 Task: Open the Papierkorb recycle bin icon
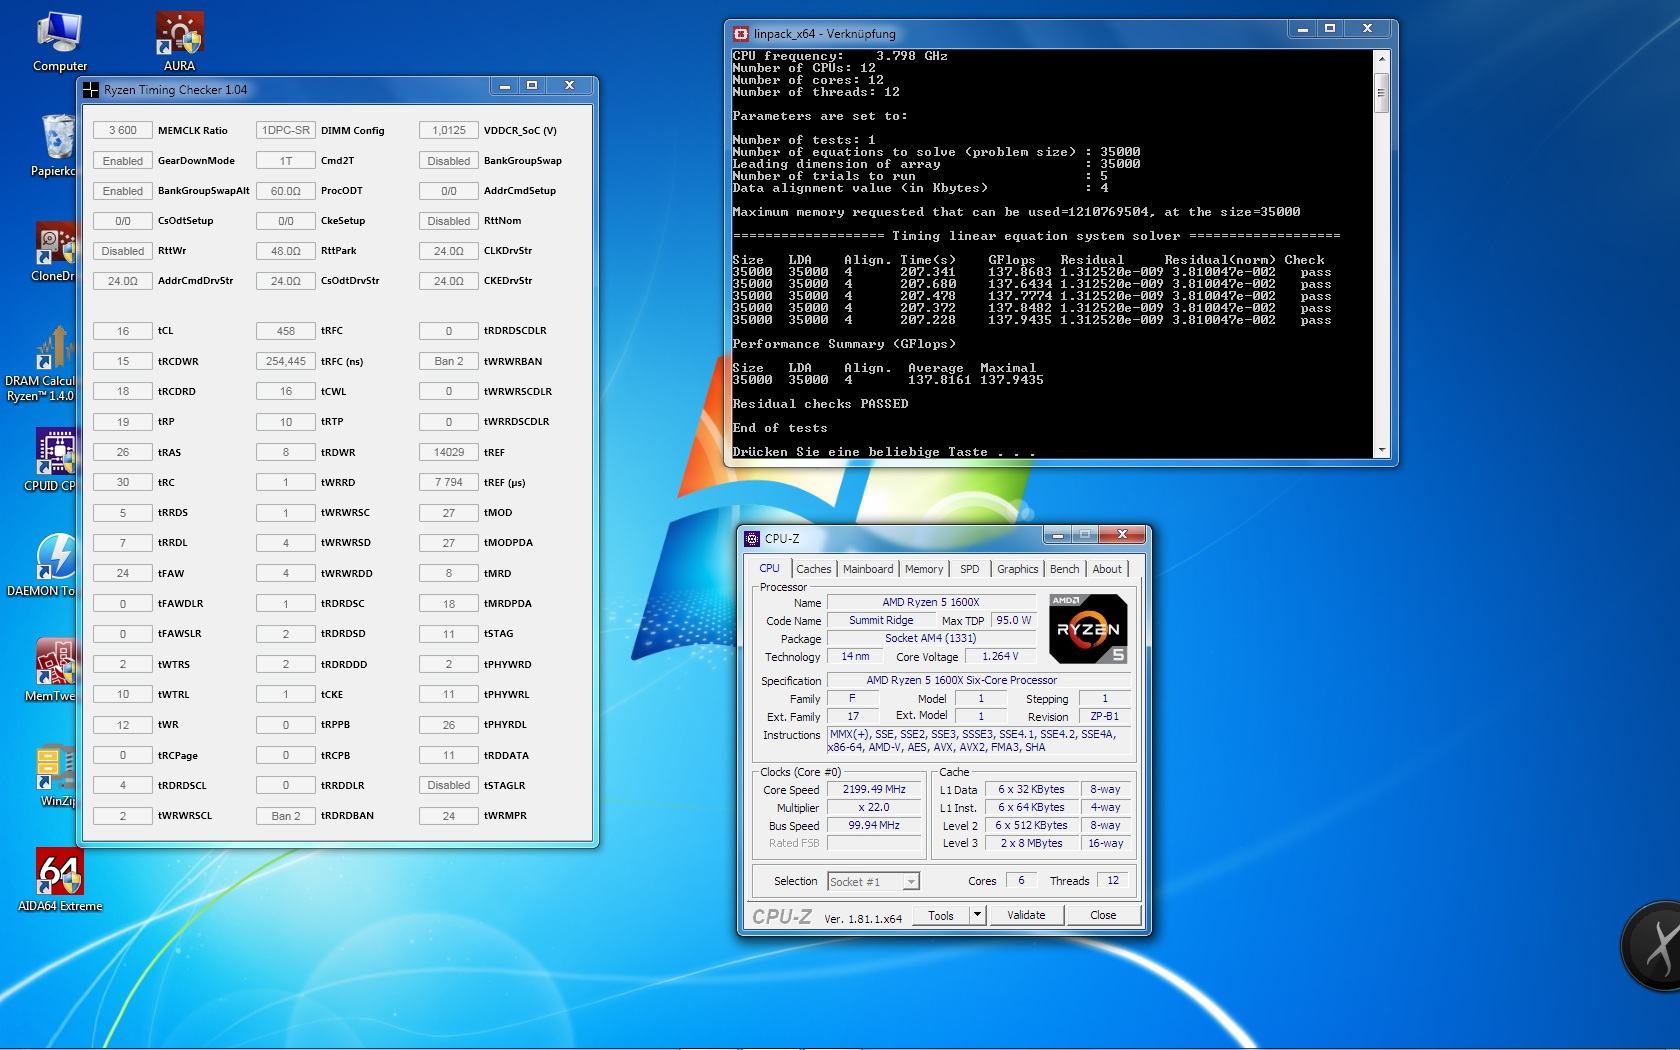57,146
